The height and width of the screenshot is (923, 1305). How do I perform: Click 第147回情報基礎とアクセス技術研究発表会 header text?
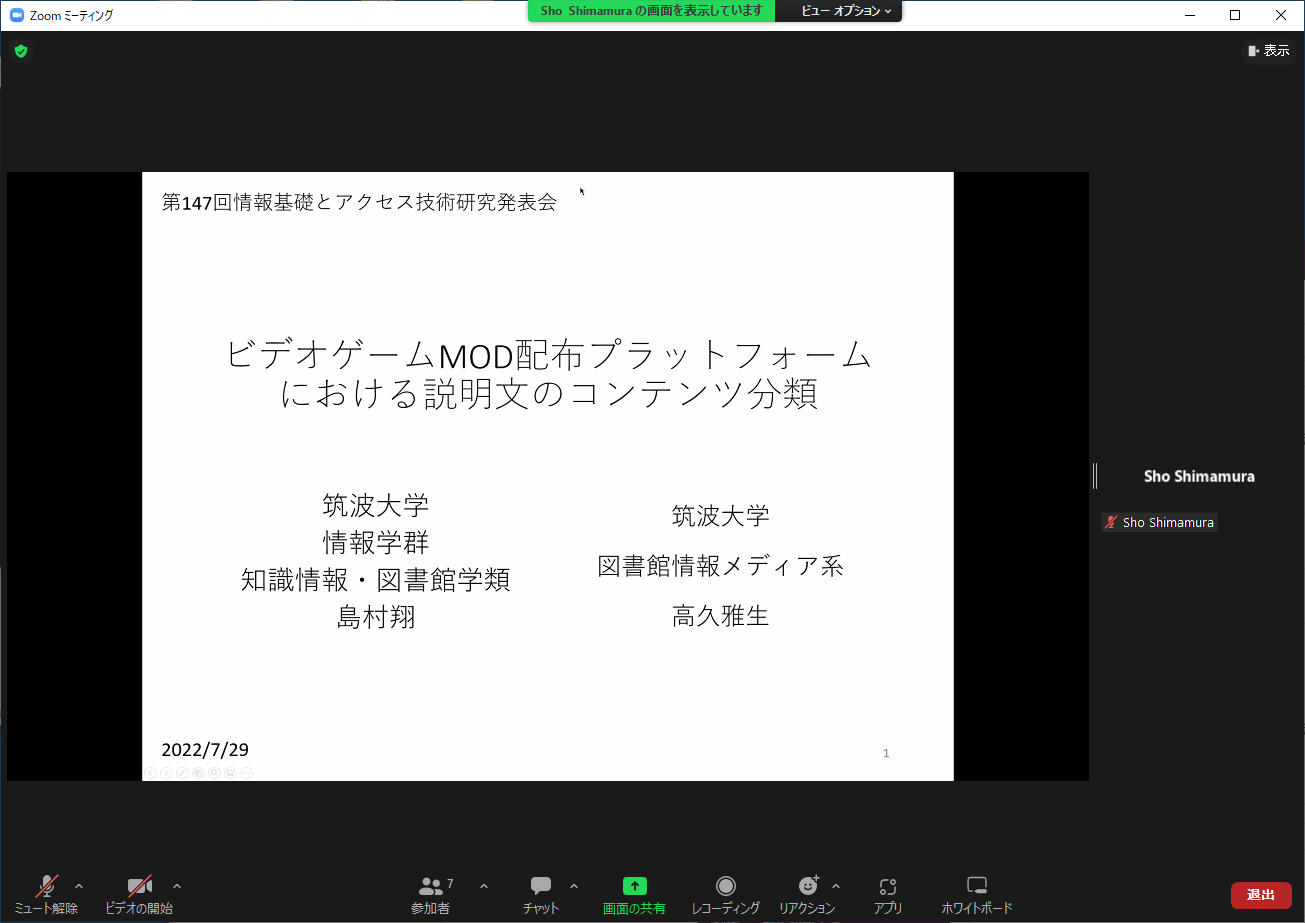point(359,202)
